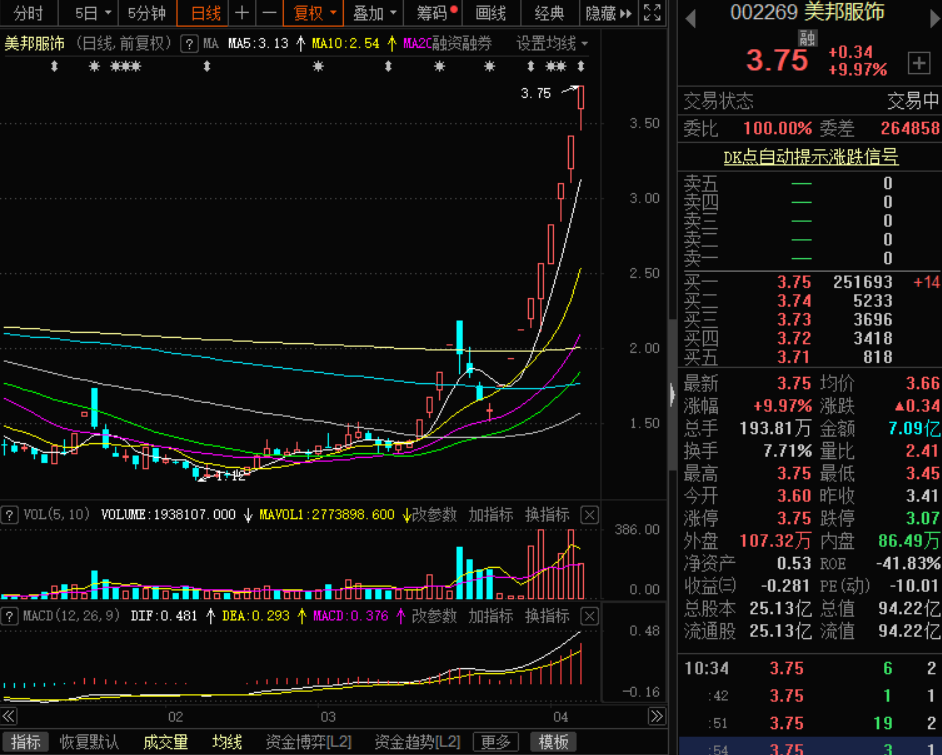
Task: Zoom in chart with plus icon
Action: click(x=241, y=13)
